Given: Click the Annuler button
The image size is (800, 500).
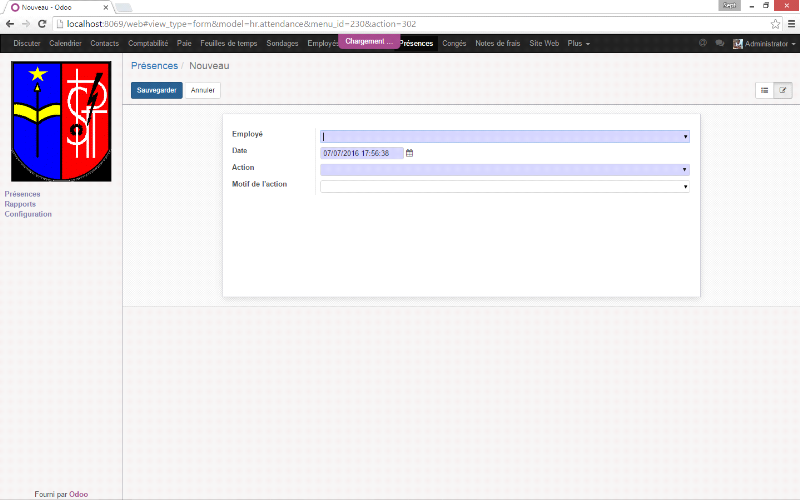Looking at the screenshot, I should point(203,90).
